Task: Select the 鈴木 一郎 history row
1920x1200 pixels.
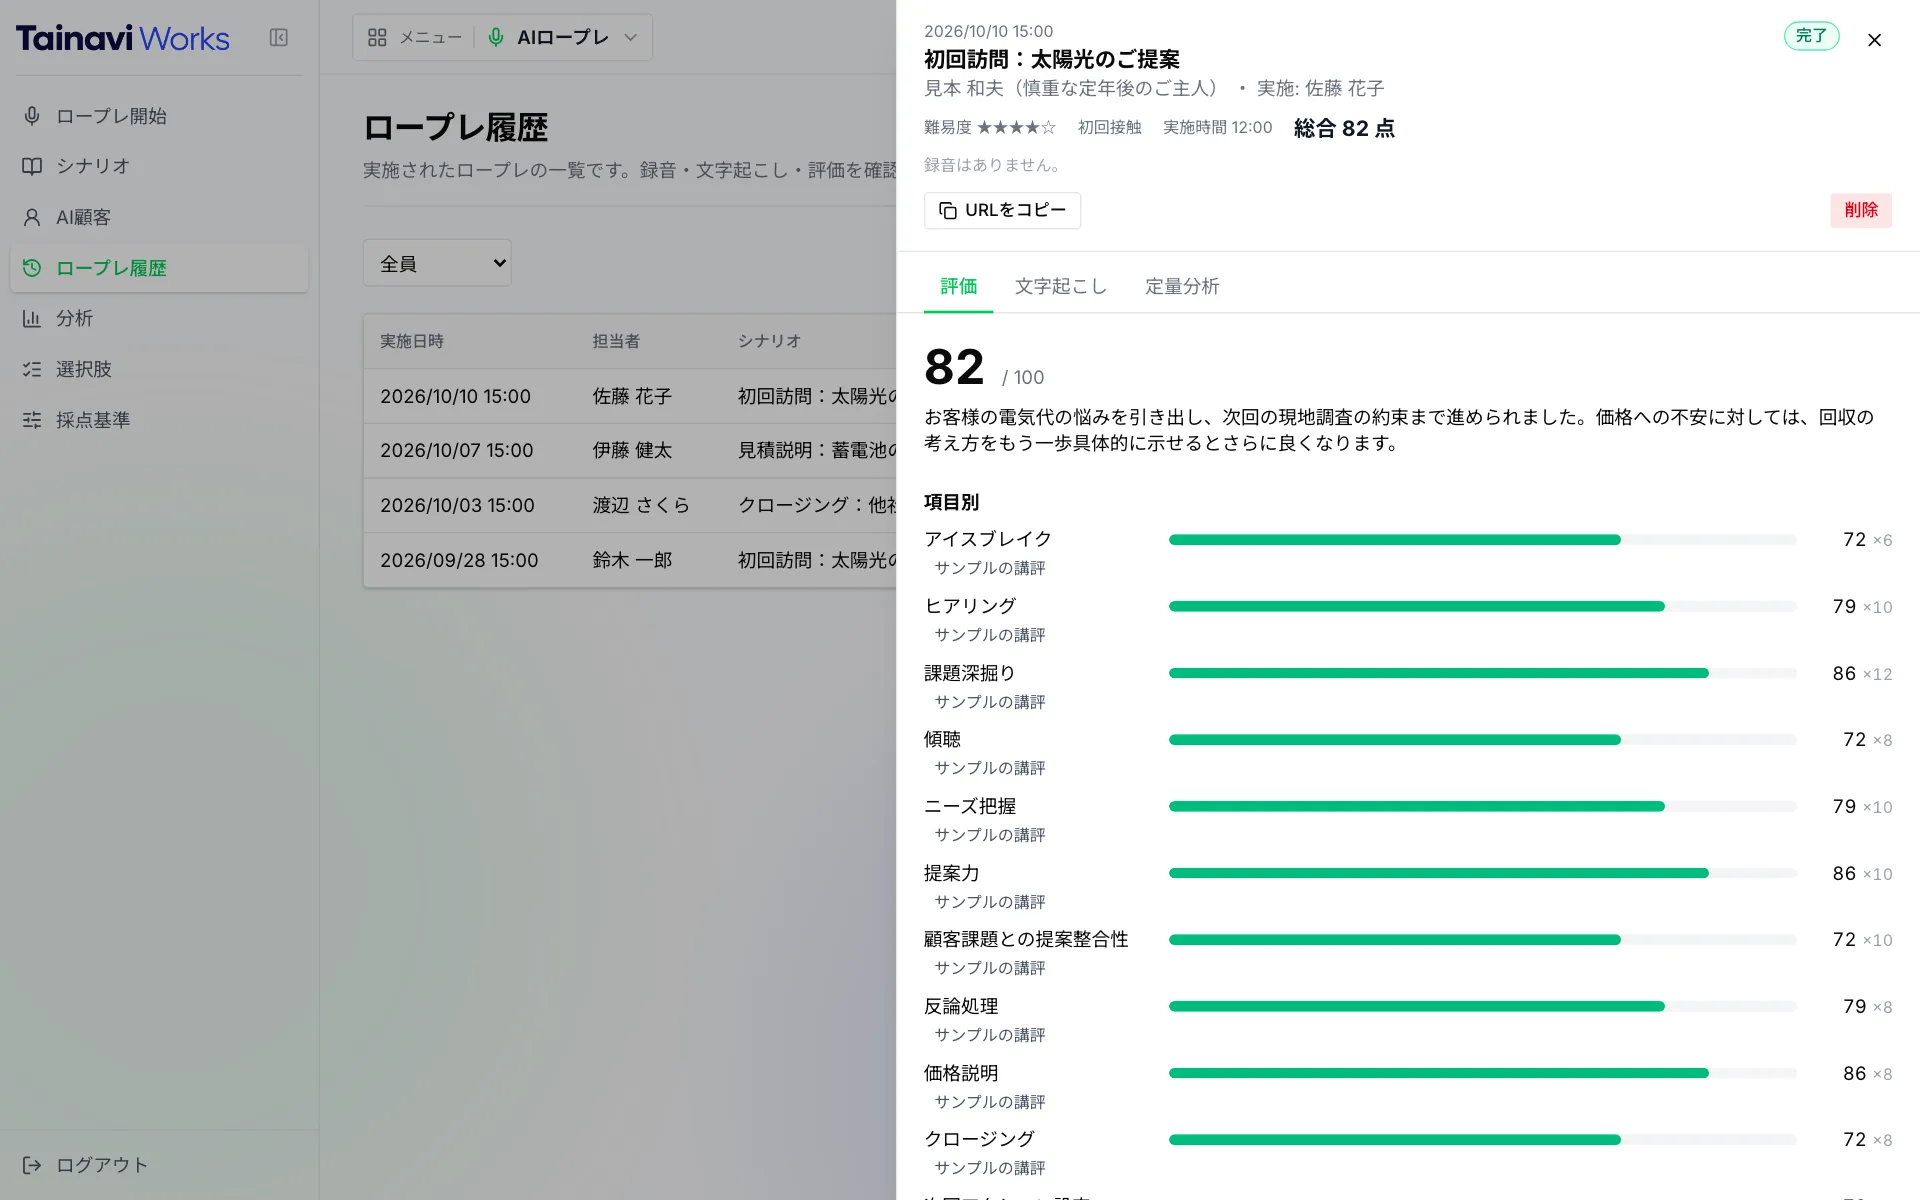Action: (630, 560)
